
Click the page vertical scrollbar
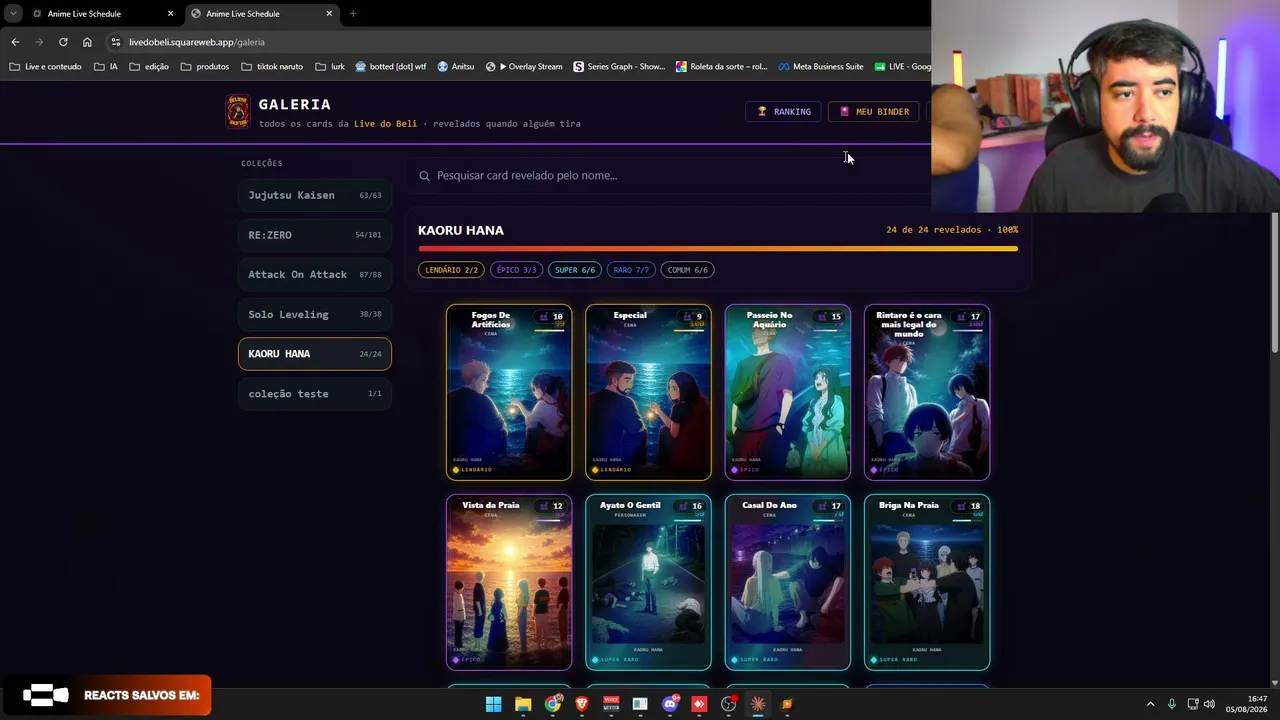tap(1275, 282)
